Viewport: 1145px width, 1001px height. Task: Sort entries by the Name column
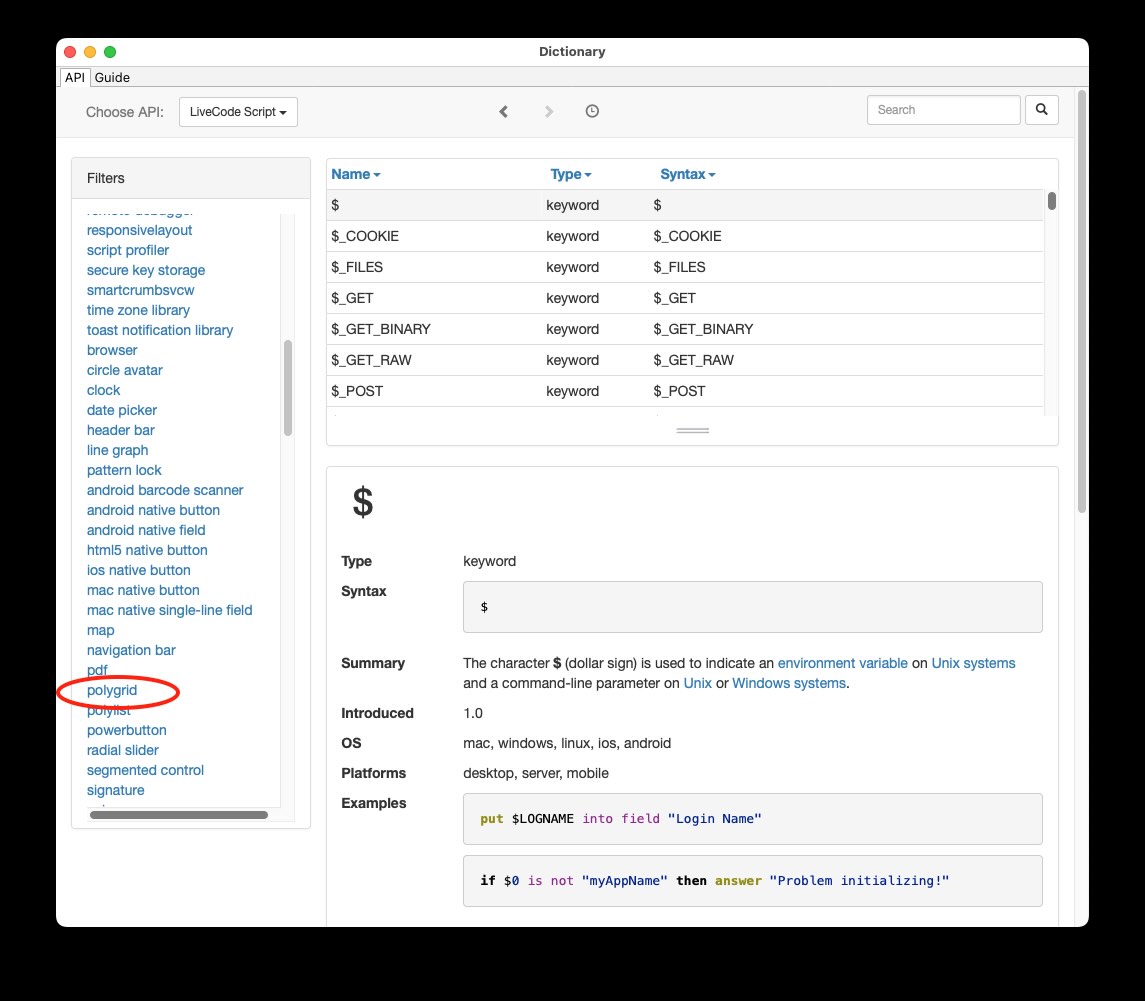point(355,174)
